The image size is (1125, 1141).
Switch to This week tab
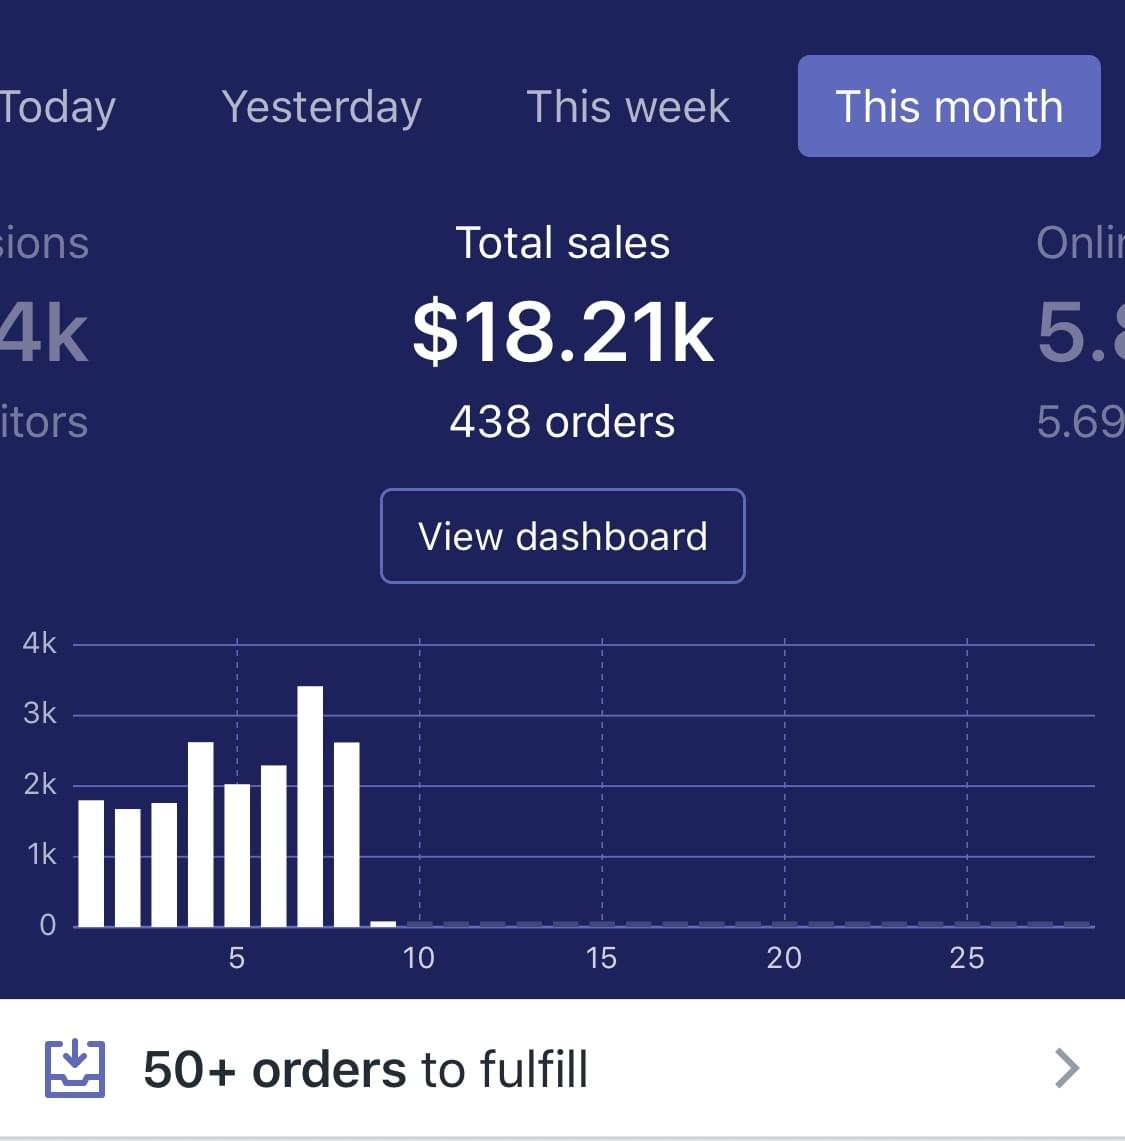[x=628, y=107]
